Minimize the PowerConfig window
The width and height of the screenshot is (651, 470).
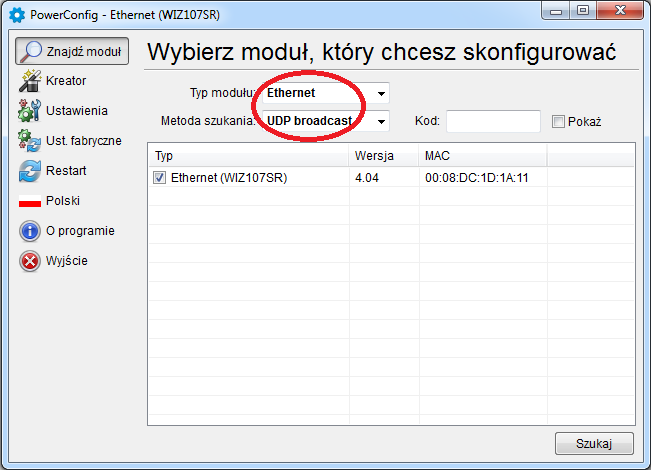point(556,11)
